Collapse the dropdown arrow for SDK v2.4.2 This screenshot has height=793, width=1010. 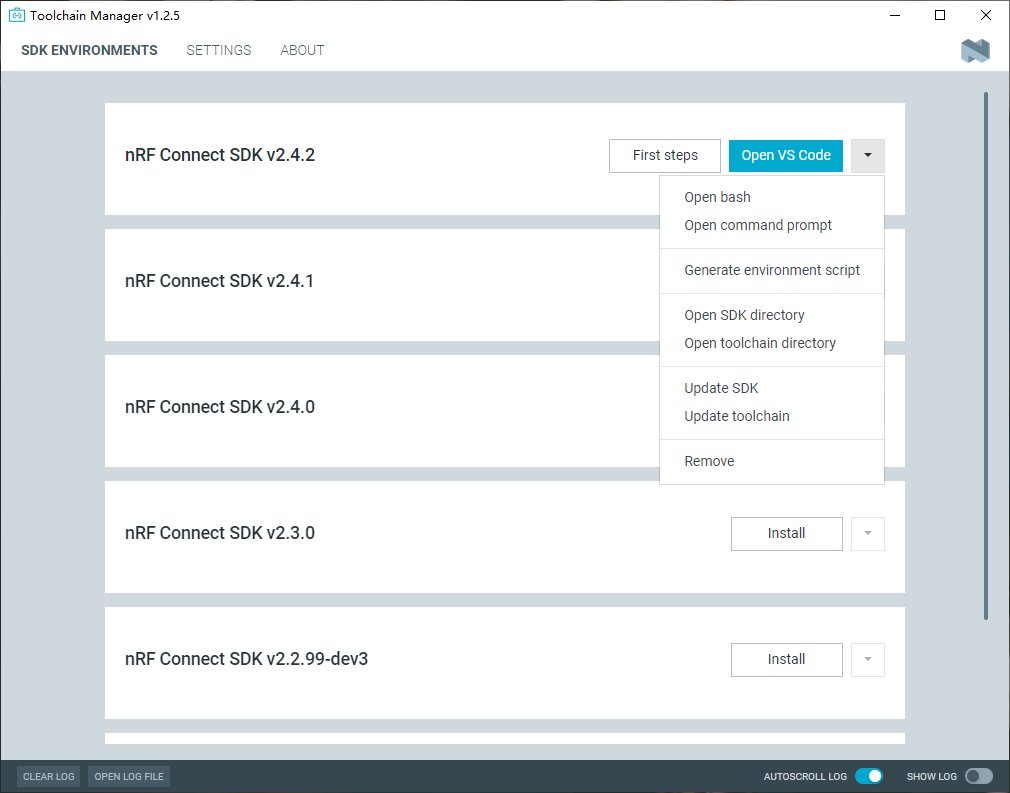[868, 155]
